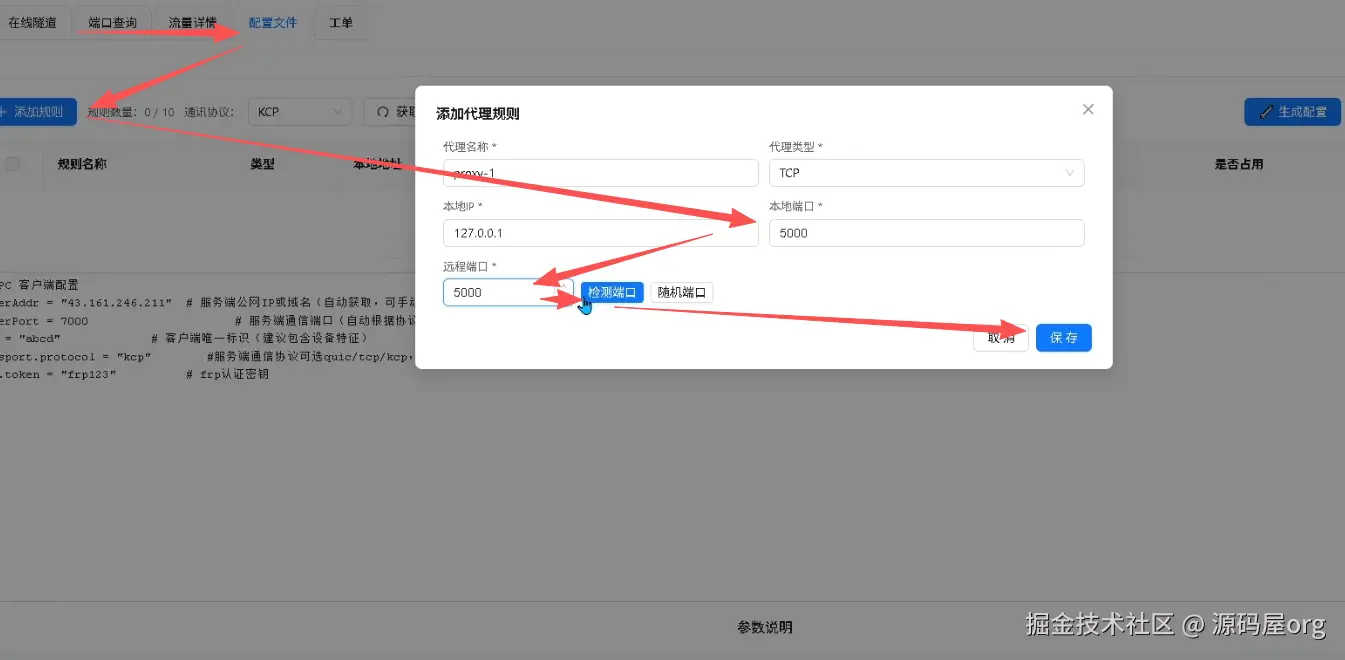Click the refresh icon on the 获取 button
This screenshot has height=660, width=1345.
[x=382, y=112]
